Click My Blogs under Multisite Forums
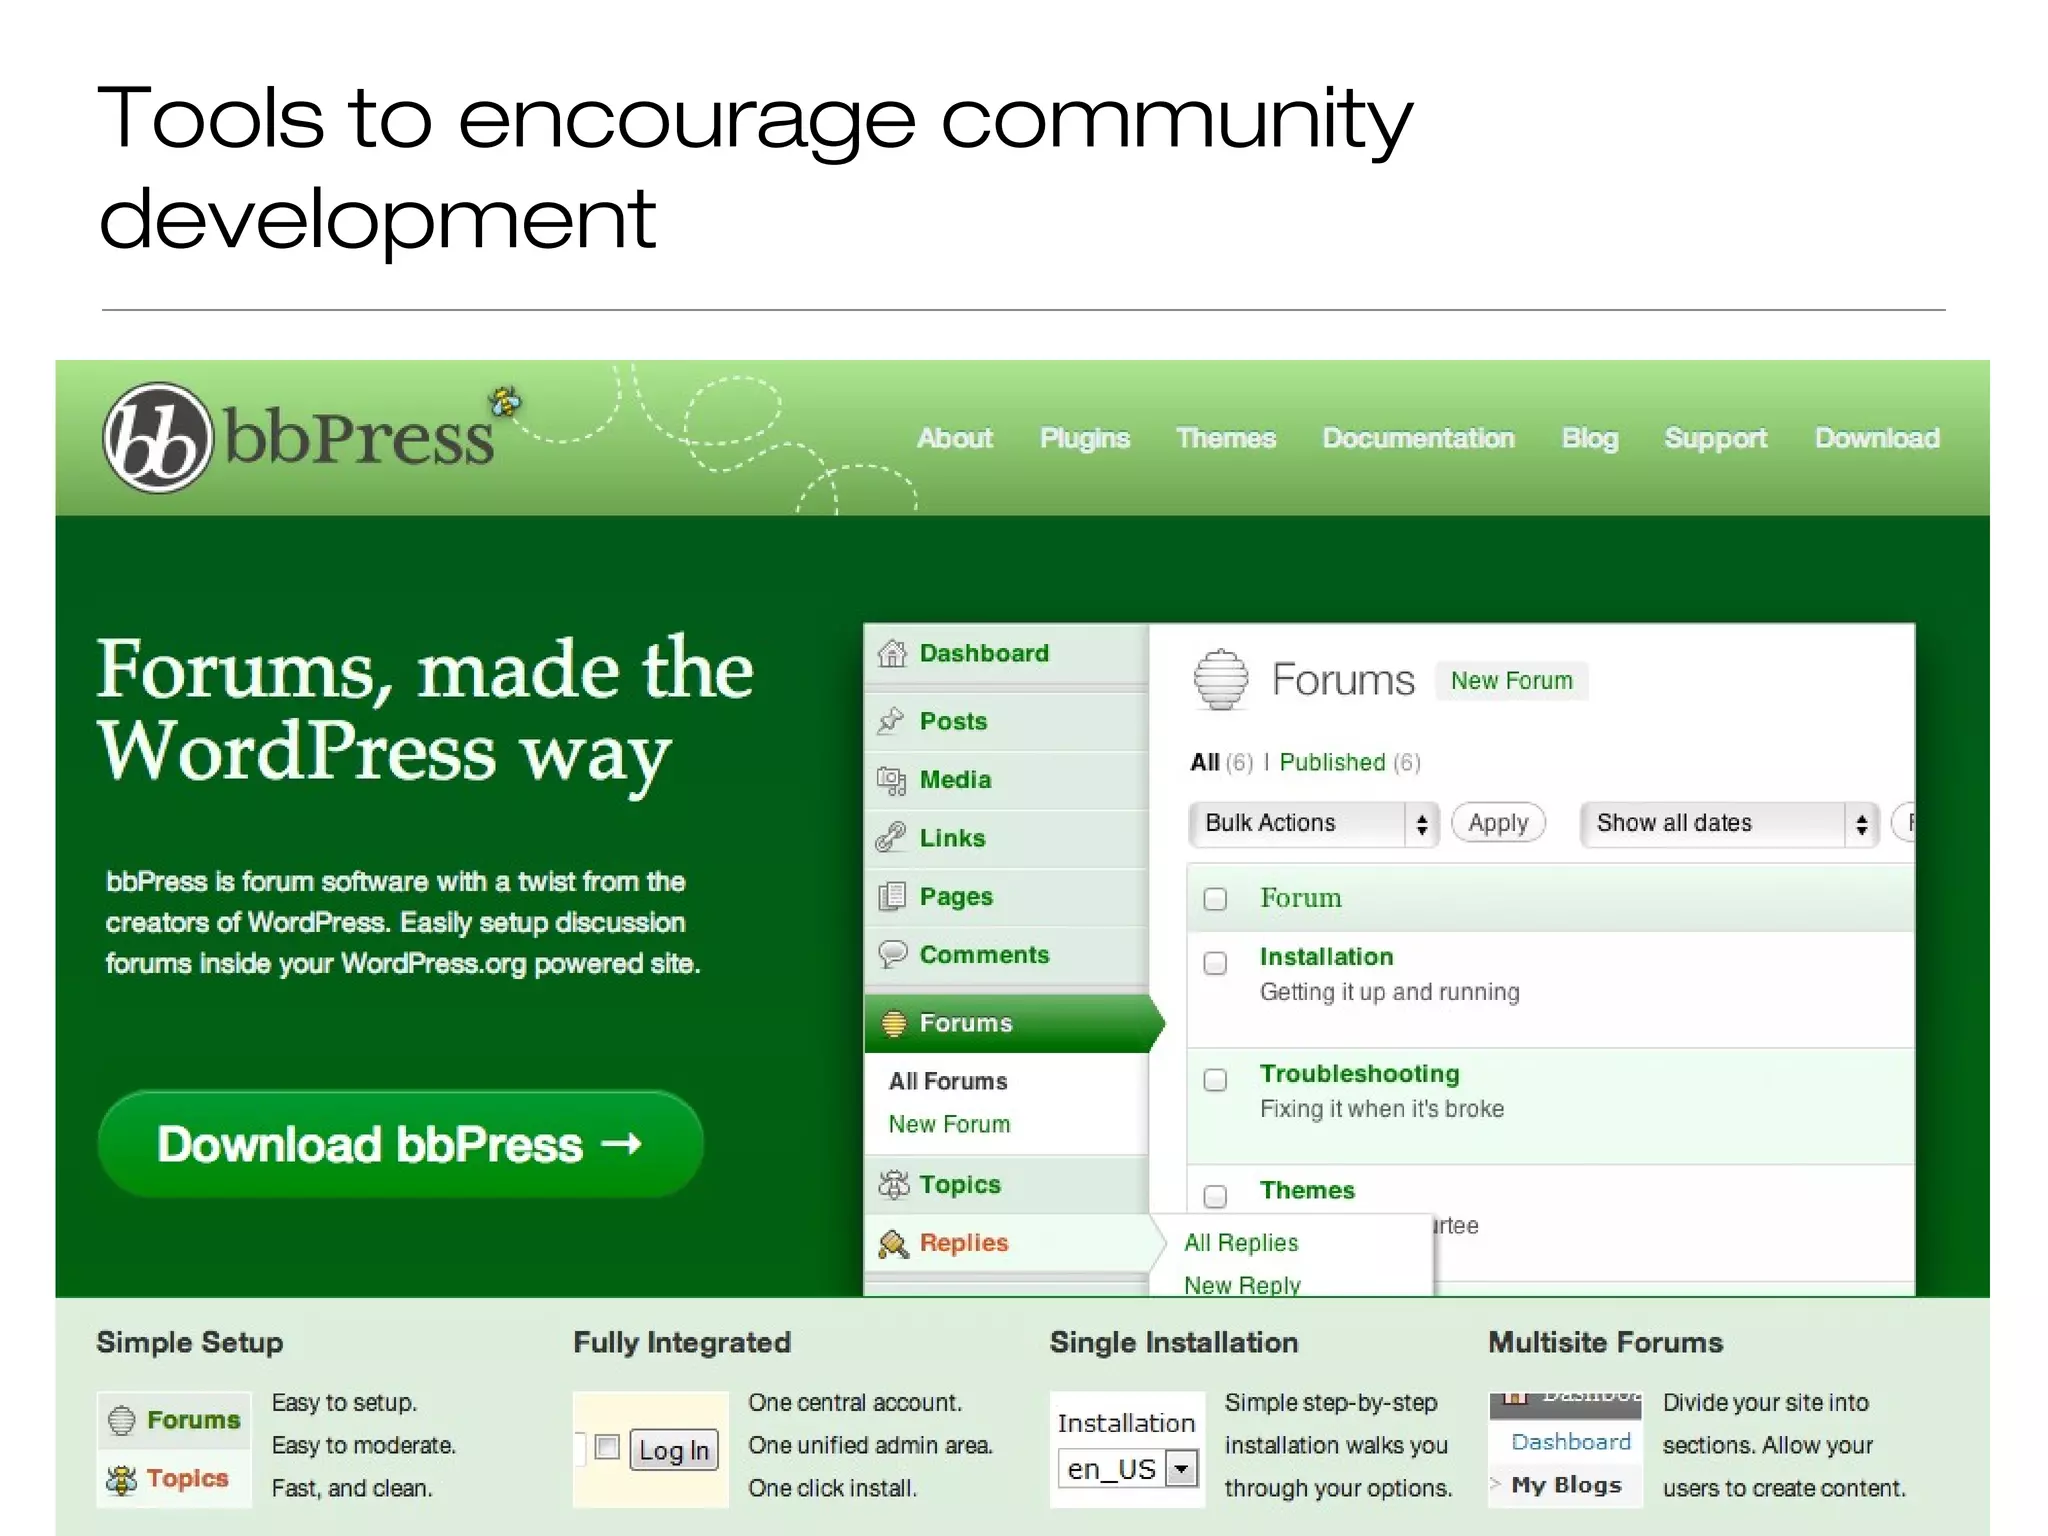 tap(1566, 1485)
